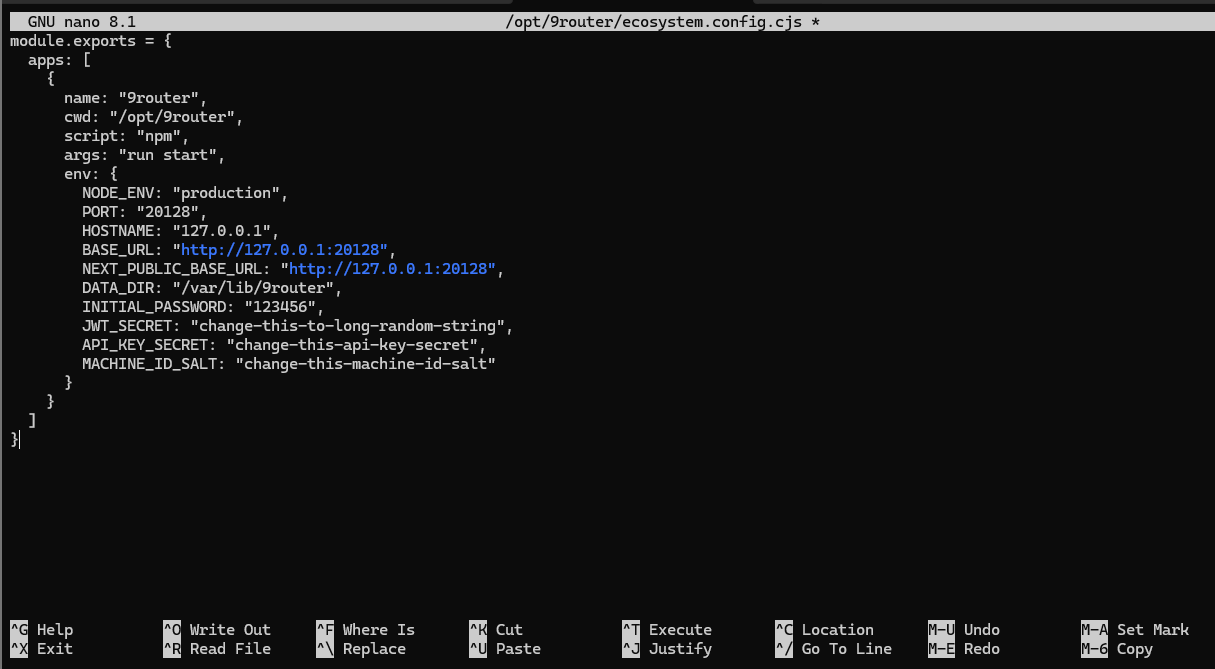Screen dimensions: 1215x669
Task: Click the ^\ Replace shortcut
Action: [361, 649]
